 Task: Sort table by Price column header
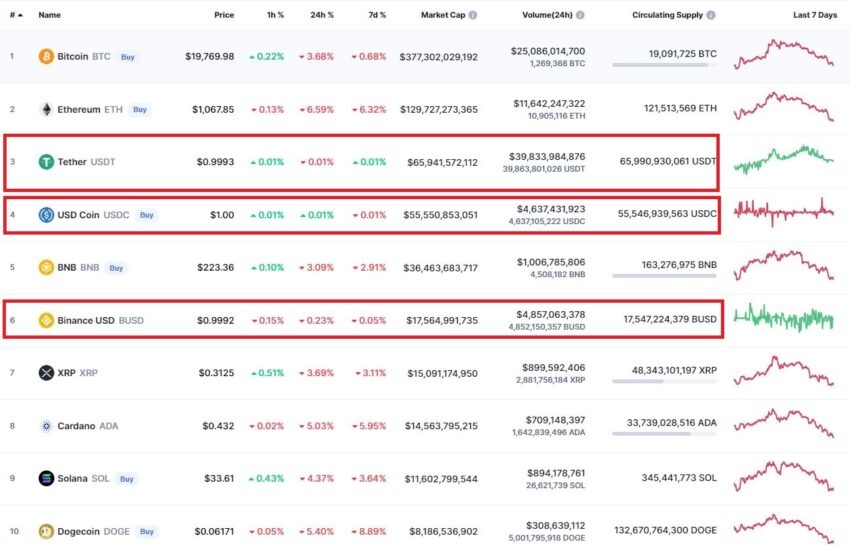pos(224,15)
